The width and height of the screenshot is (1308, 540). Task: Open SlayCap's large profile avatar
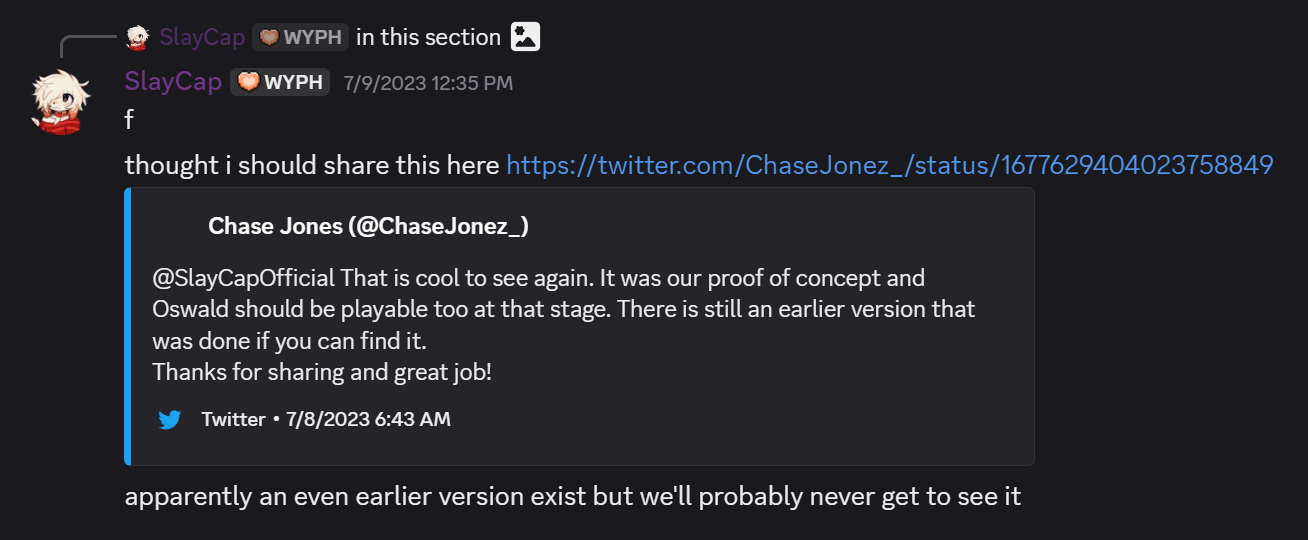59,101
